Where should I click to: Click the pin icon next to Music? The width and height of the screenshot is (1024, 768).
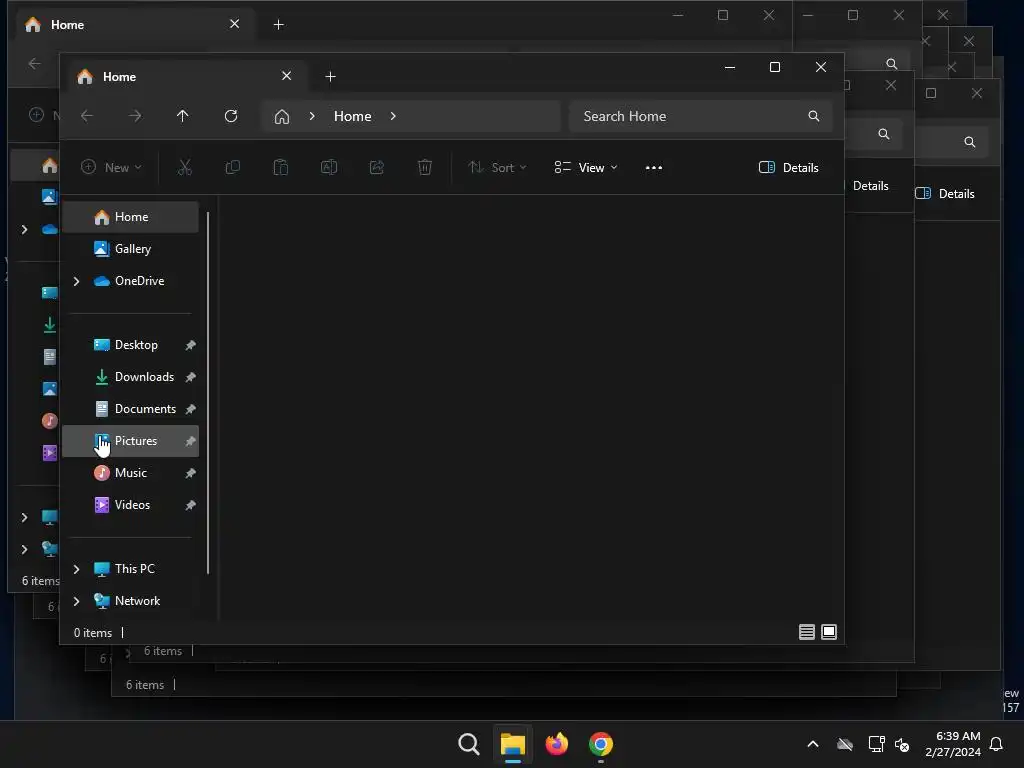tap(190, 473)
